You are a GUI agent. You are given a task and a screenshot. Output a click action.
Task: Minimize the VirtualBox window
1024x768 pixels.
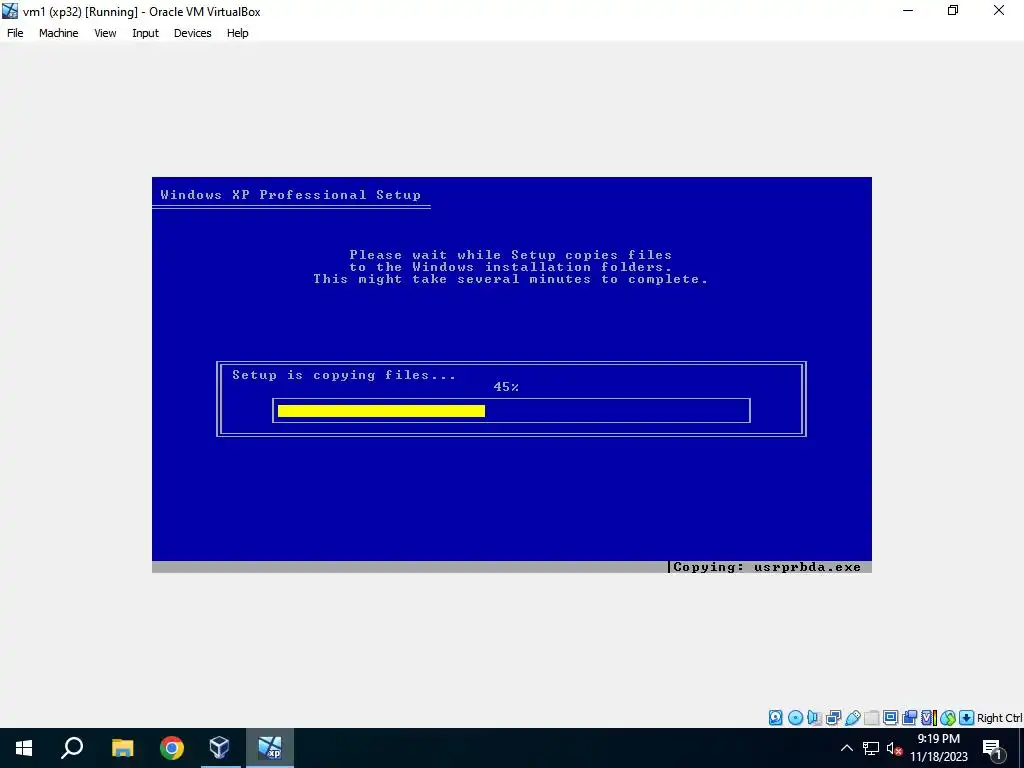908,10
